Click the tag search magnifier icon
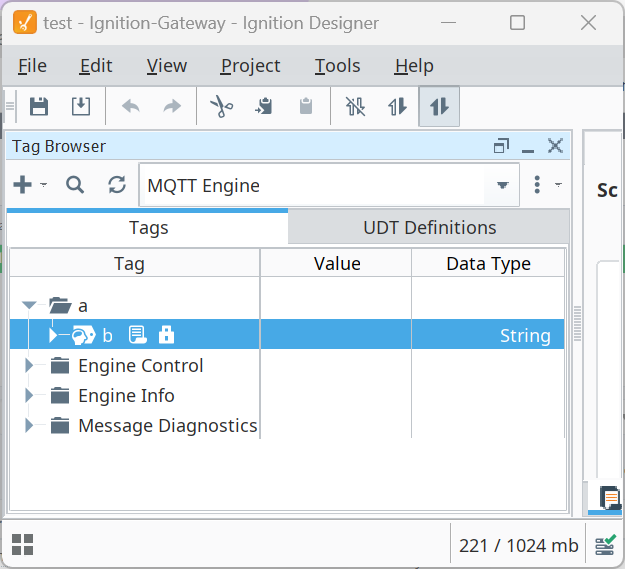The height and width of the screenshot is (569, 625). pos(75,185)
